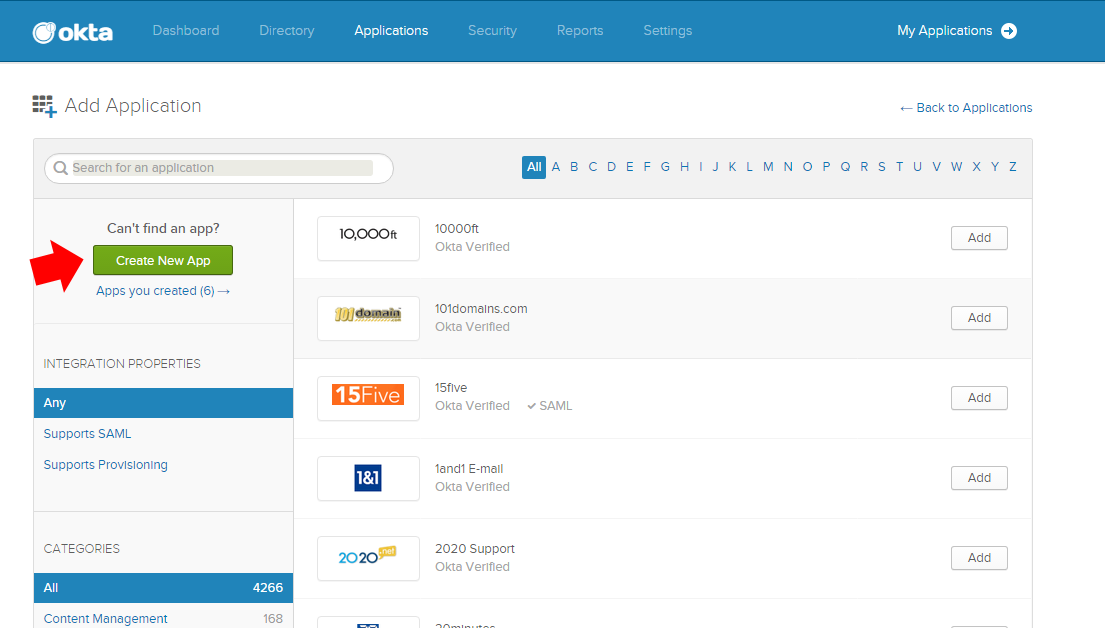The image size is (1105, 628).
Task: Filter apps by letter A
Action: coord(556,167)
